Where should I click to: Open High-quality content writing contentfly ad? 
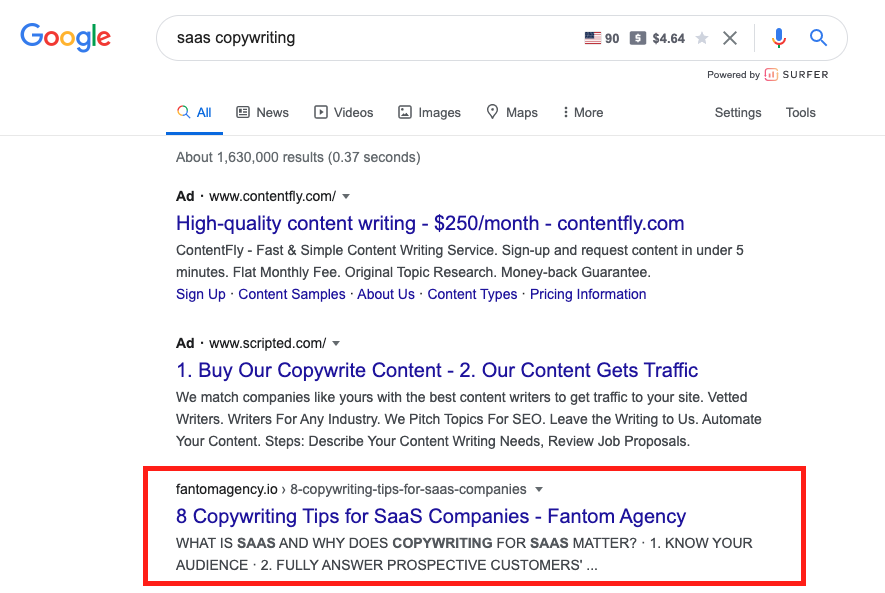[x=430, y=223]
